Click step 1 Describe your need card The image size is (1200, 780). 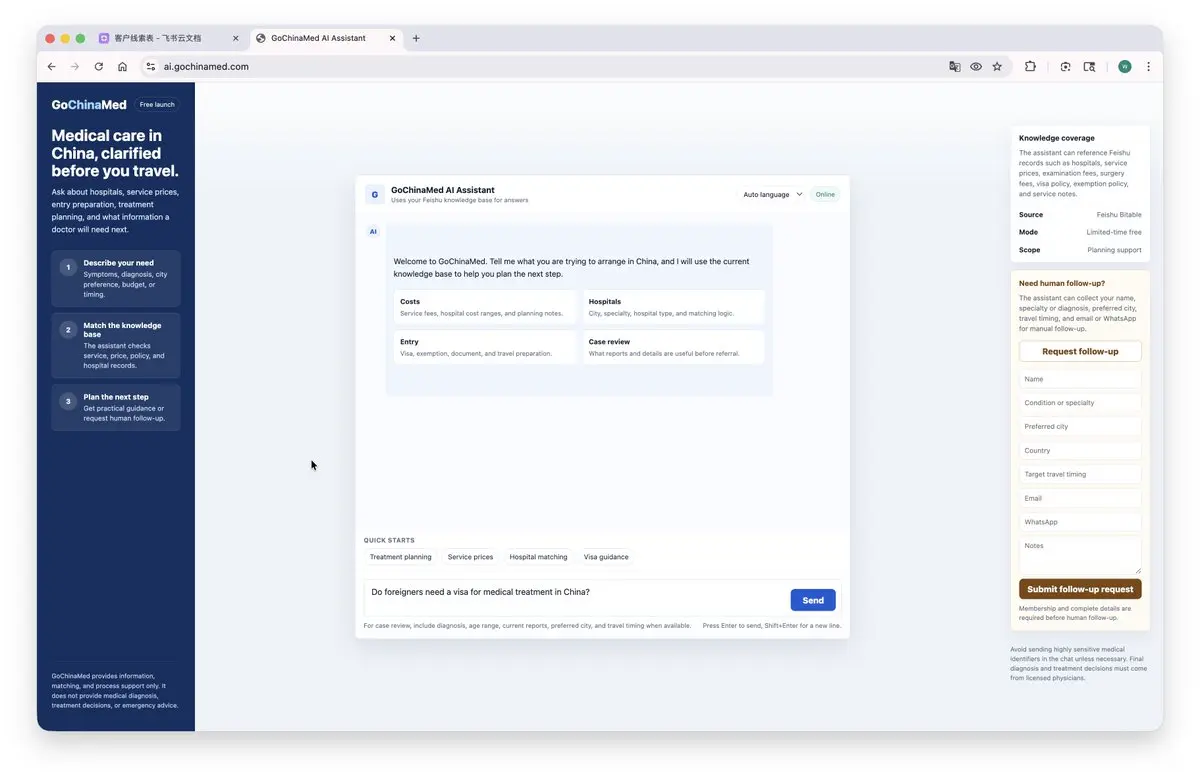(x=116, y=278)
